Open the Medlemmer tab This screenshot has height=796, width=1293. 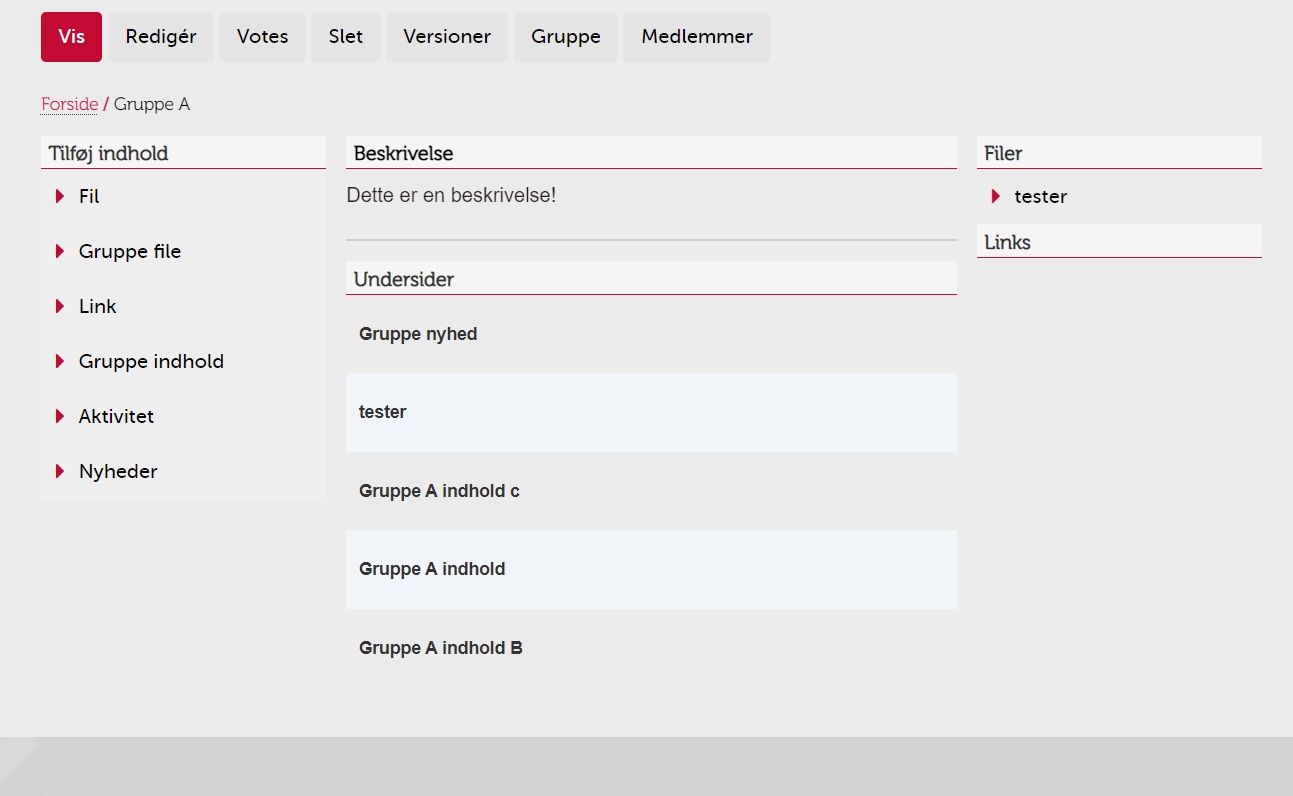coord(696,36)
